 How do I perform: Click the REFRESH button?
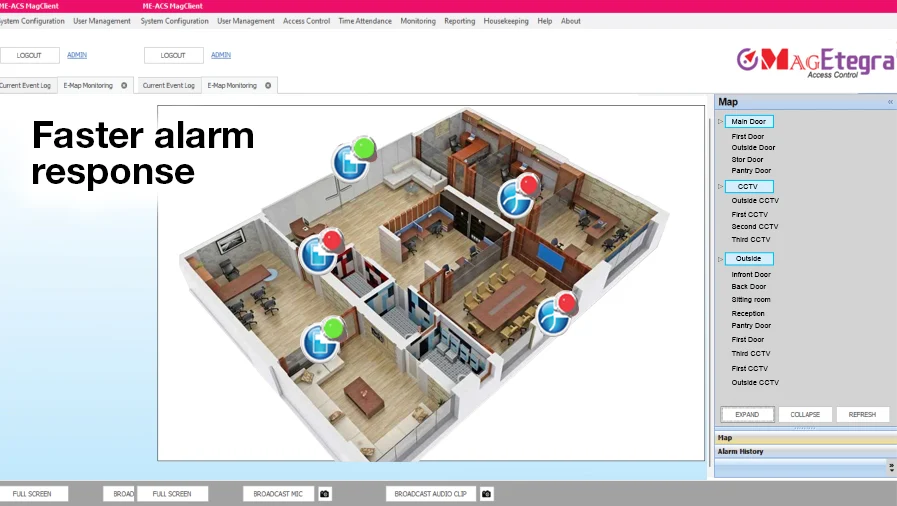click(x=863, y=415)
